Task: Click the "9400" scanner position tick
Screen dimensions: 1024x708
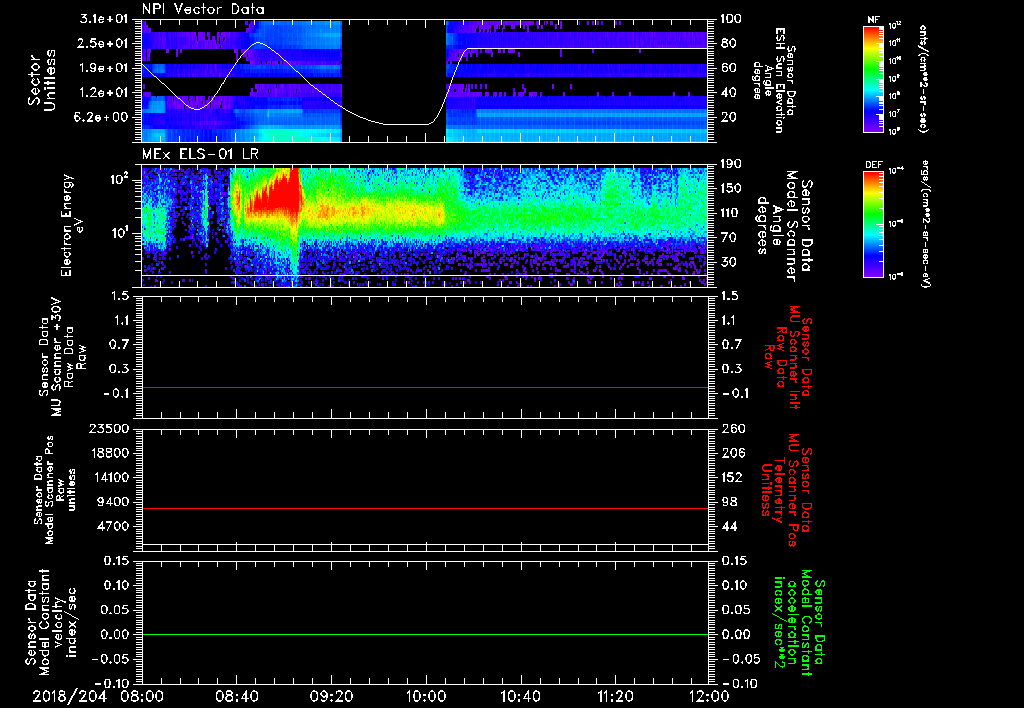Action: click(x=112, y=502)
